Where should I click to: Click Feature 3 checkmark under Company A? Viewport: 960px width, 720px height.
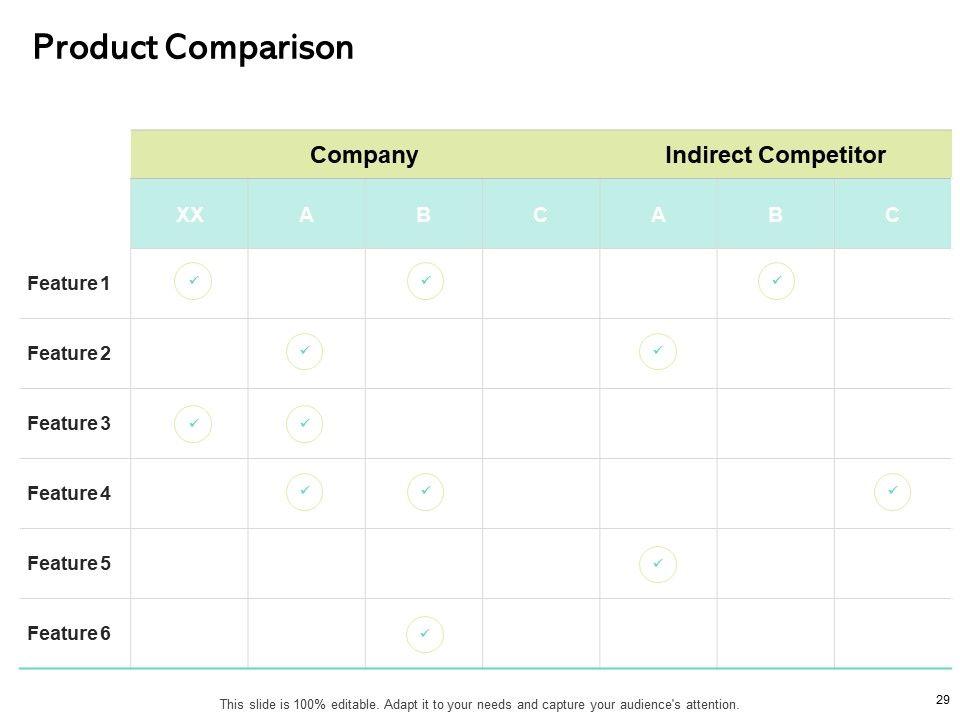coord(304,423)
